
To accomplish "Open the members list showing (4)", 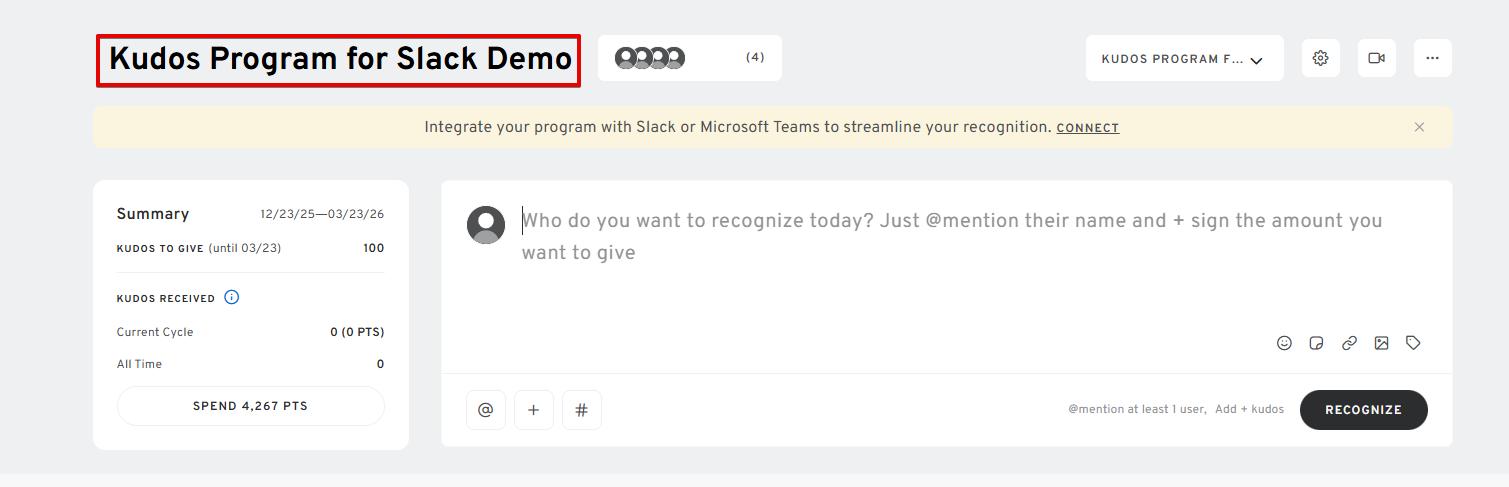I will coord(689,58).
